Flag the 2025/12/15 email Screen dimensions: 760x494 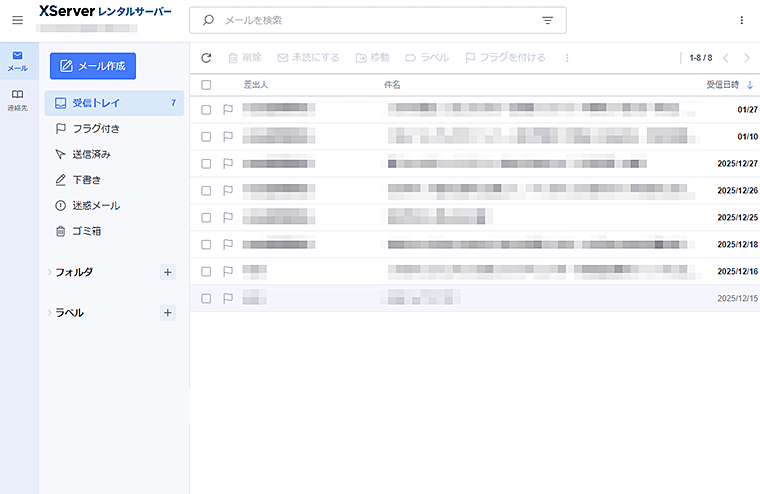[228, 298]
